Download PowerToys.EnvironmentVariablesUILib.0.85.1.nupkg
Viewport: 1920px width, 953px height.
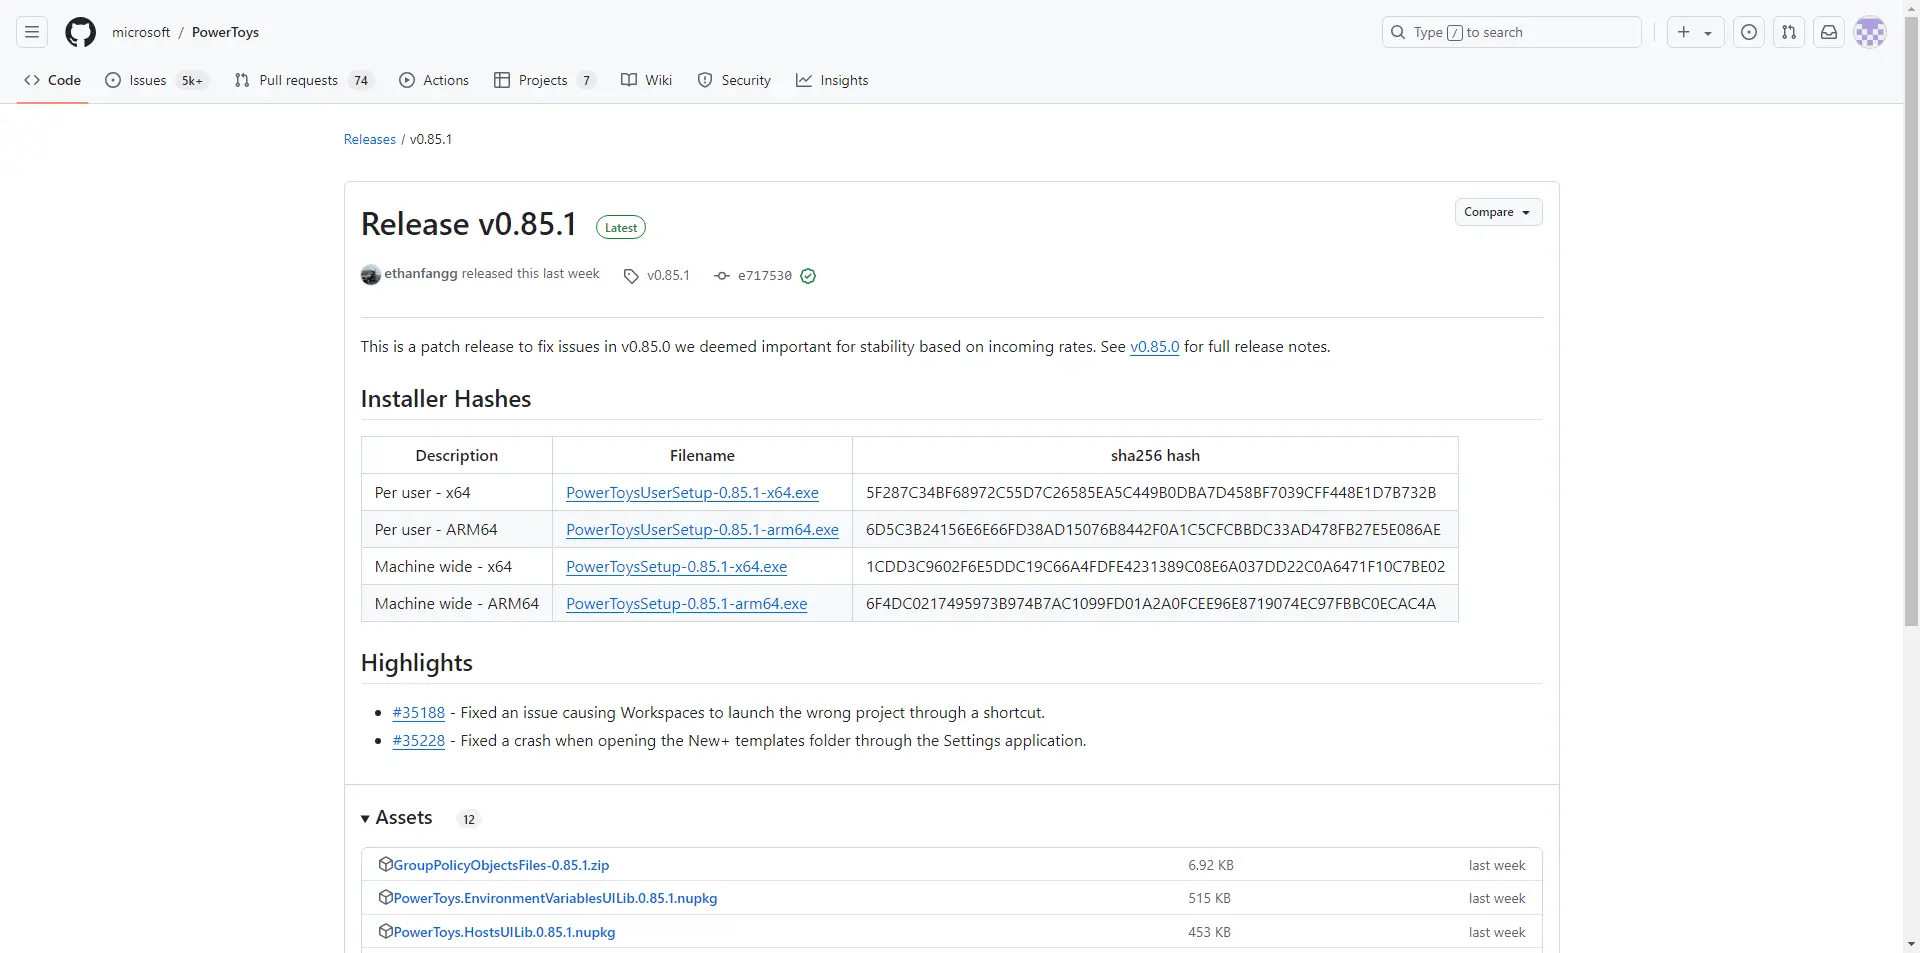coord(555,898)
